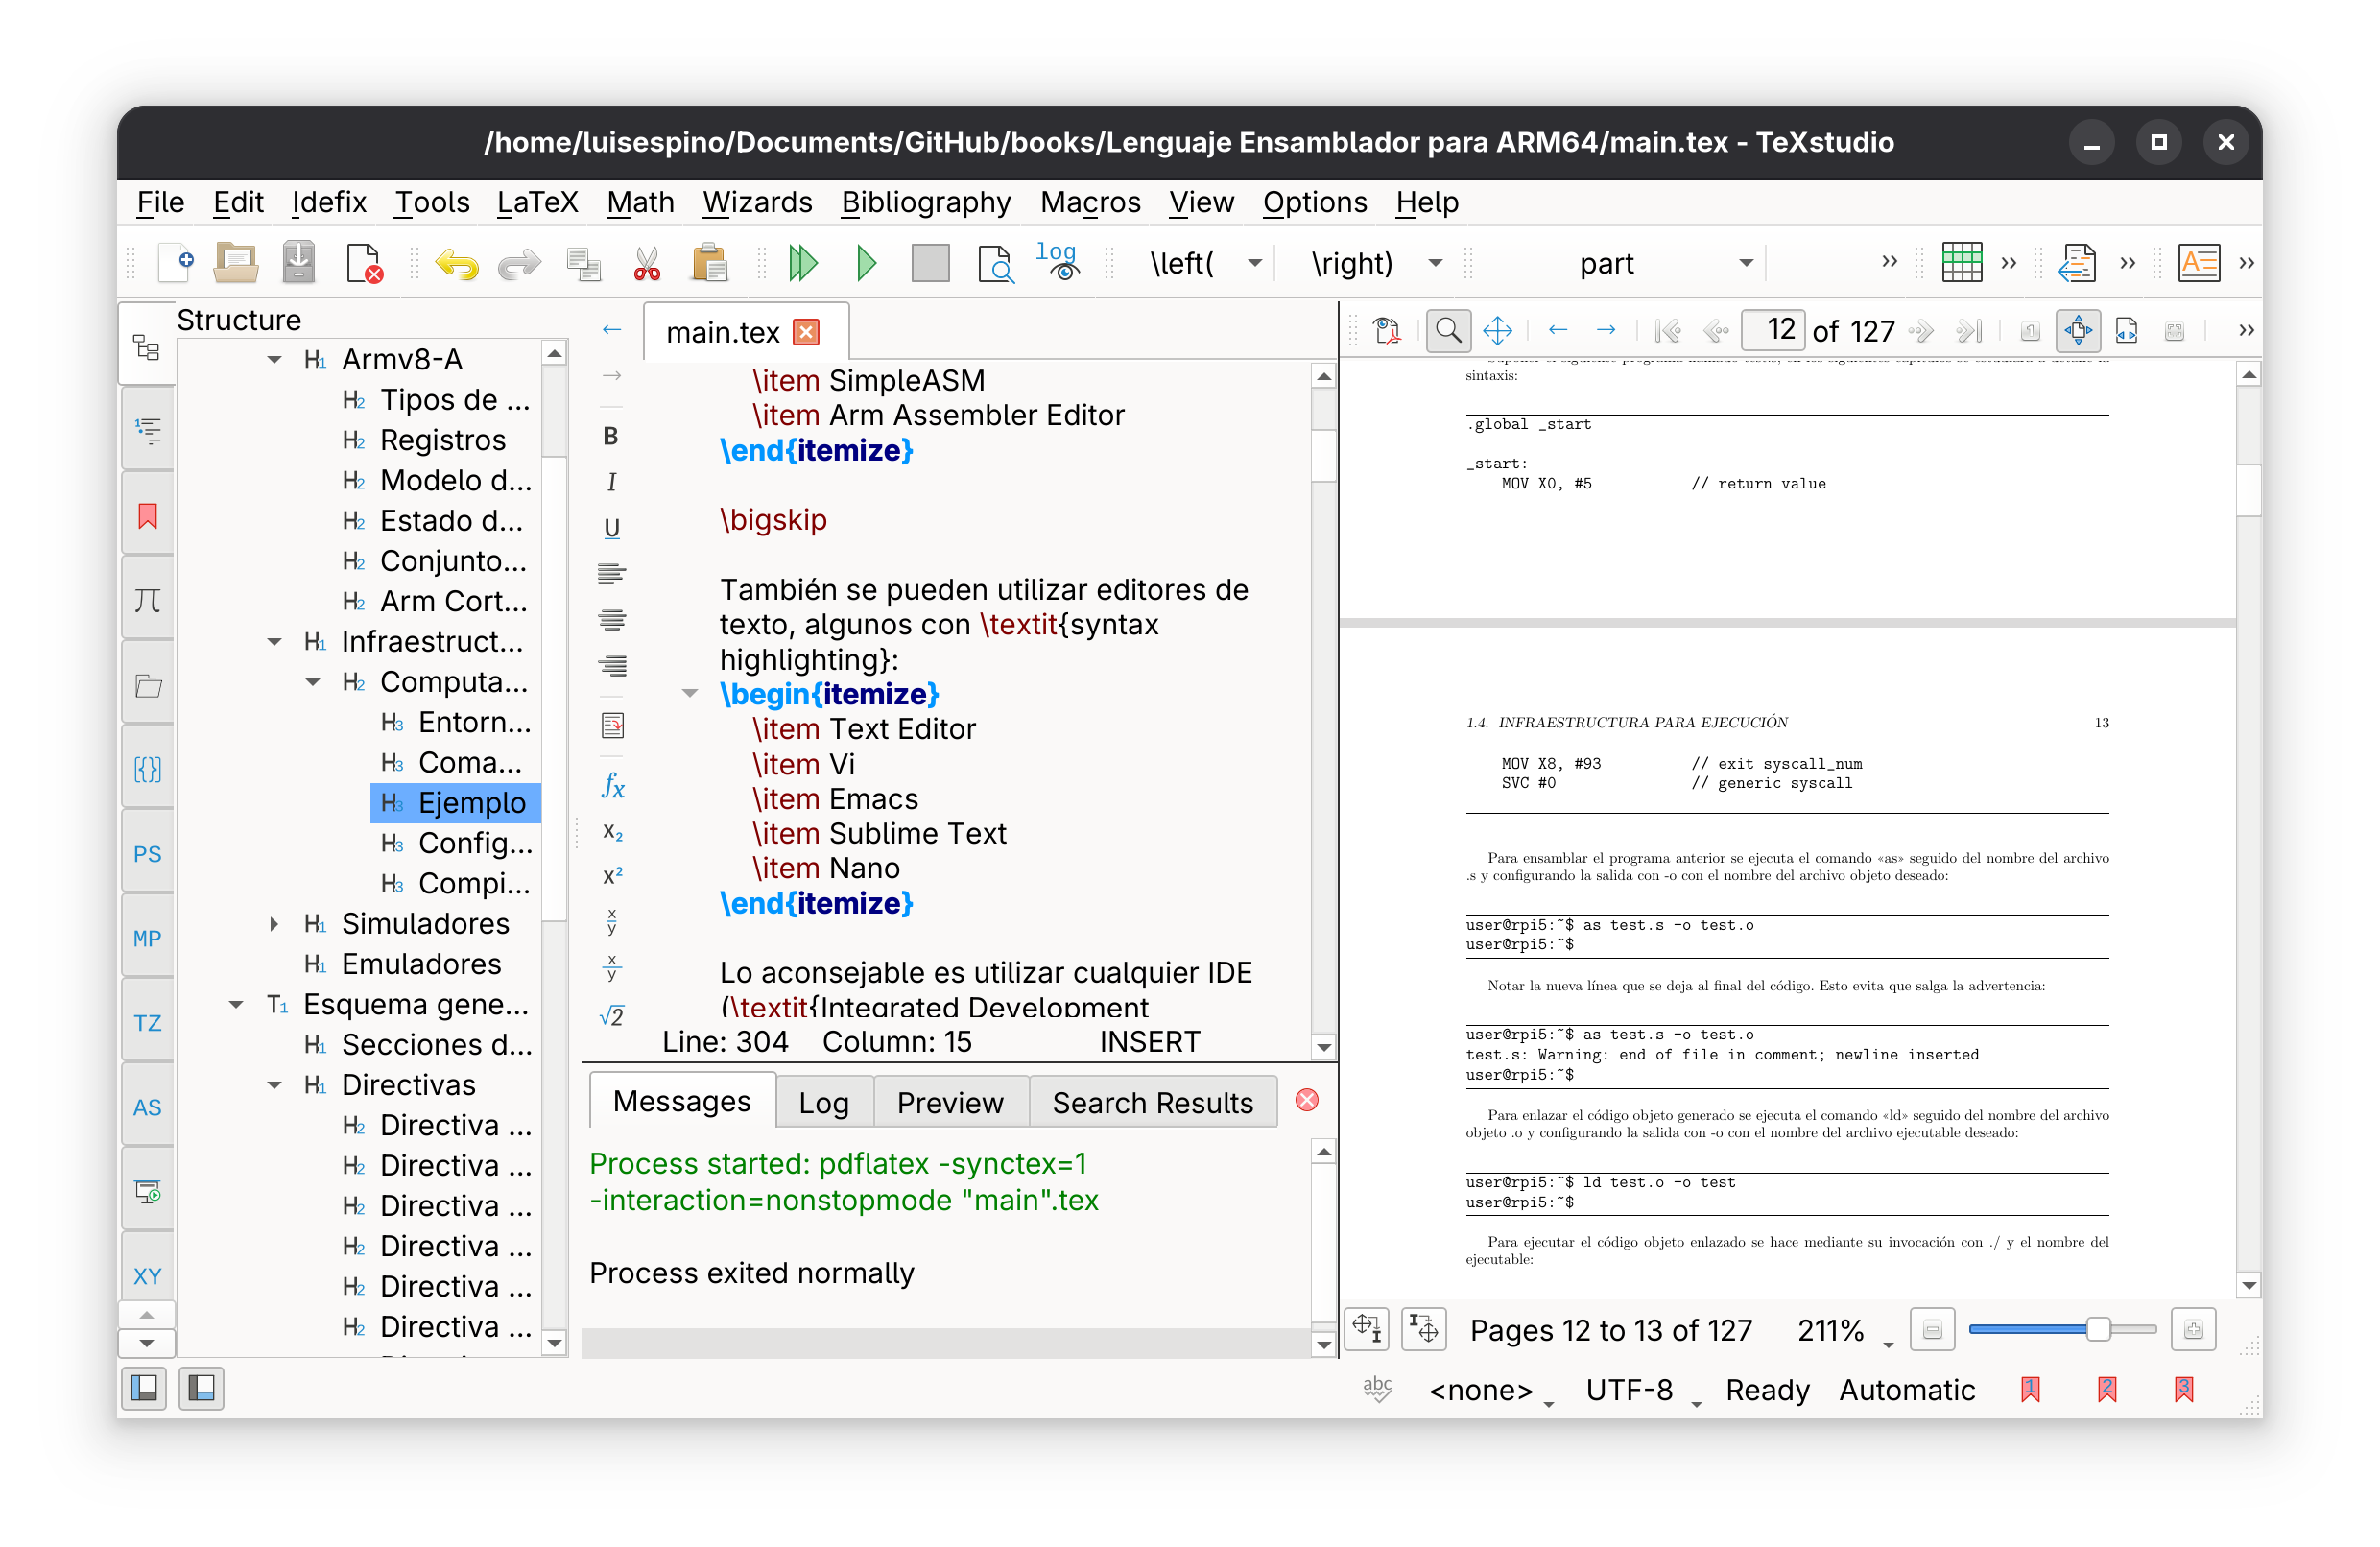The image size is (2380, 1547).
Task: Toggle bookmark 2 in the status bar
Action: pos(2107,1389)
